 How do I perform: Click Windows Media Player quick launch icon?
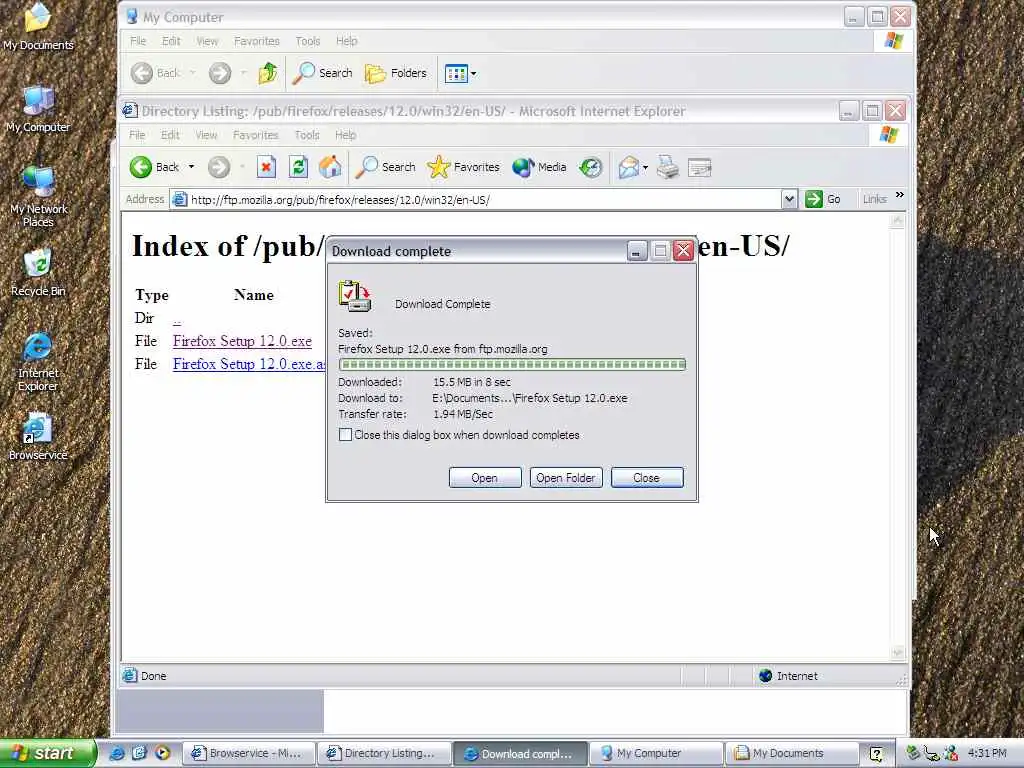coord(162,753)
